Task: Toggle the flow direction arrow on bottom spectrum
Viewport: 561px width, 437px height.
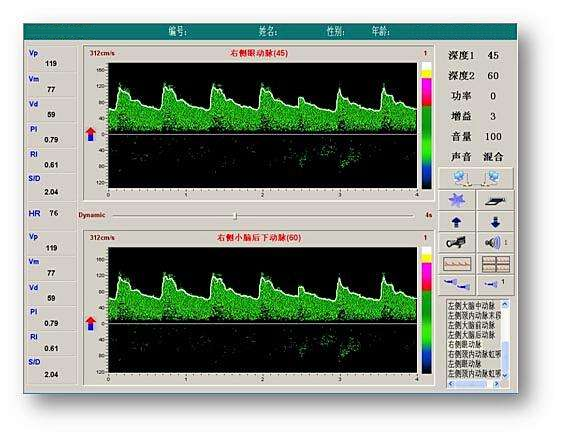Action: coord(91,323)
